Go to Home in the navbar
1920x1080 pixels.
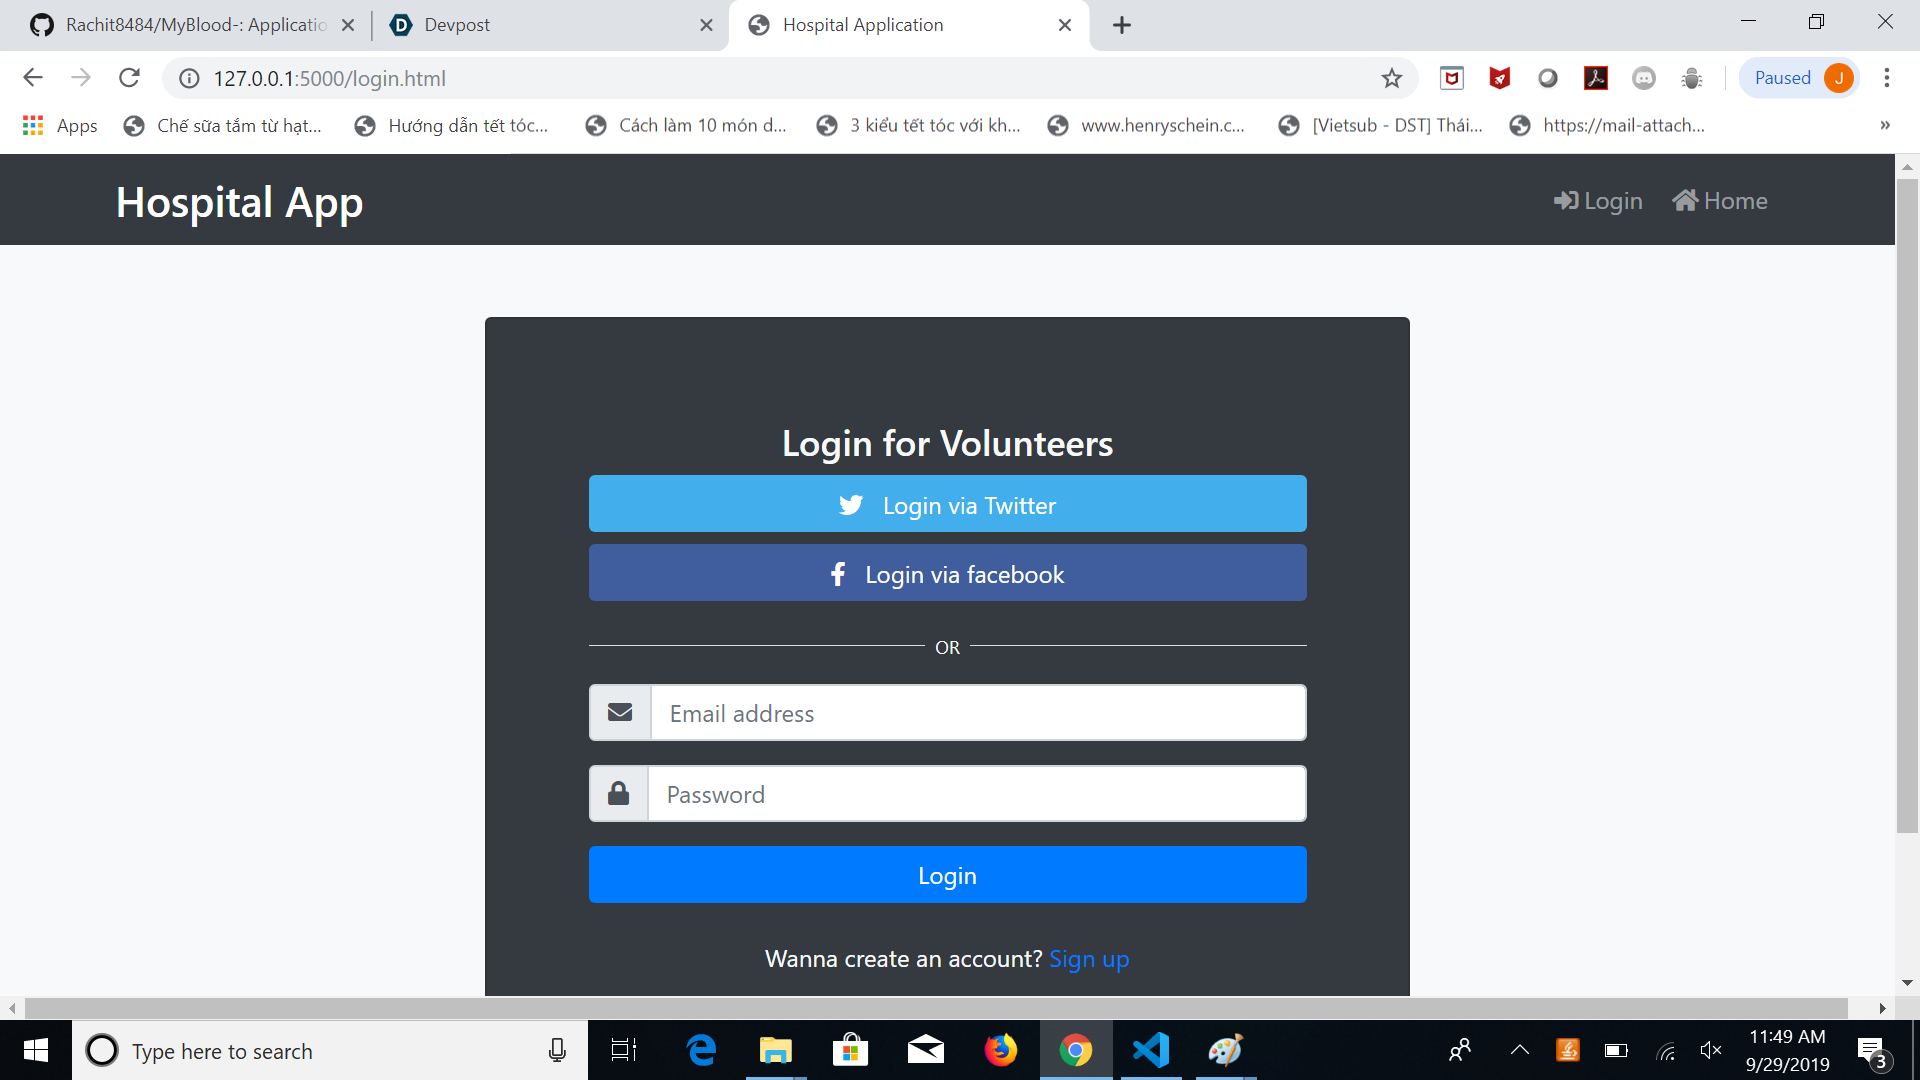[1720, 201]
